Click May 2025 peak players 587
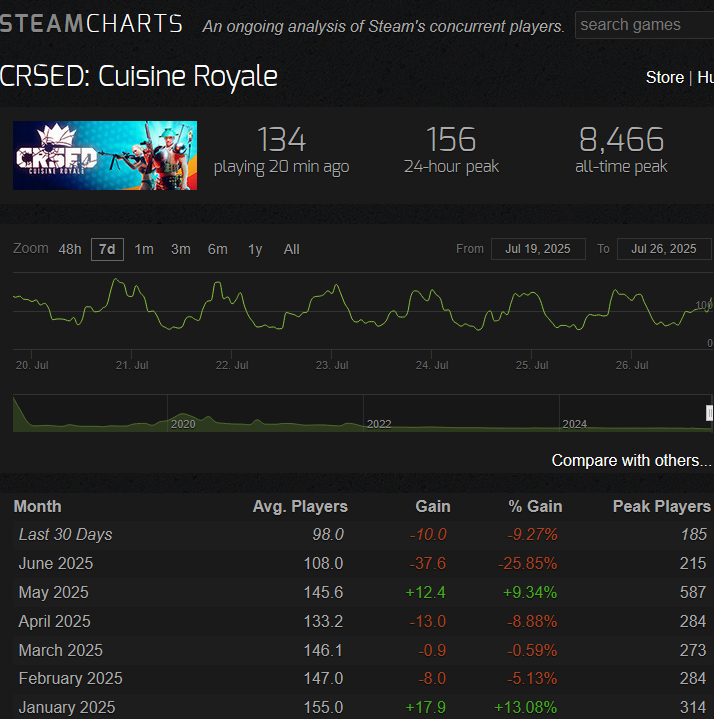The height and width of the screenshot is (719, 714). pos(693,592)
